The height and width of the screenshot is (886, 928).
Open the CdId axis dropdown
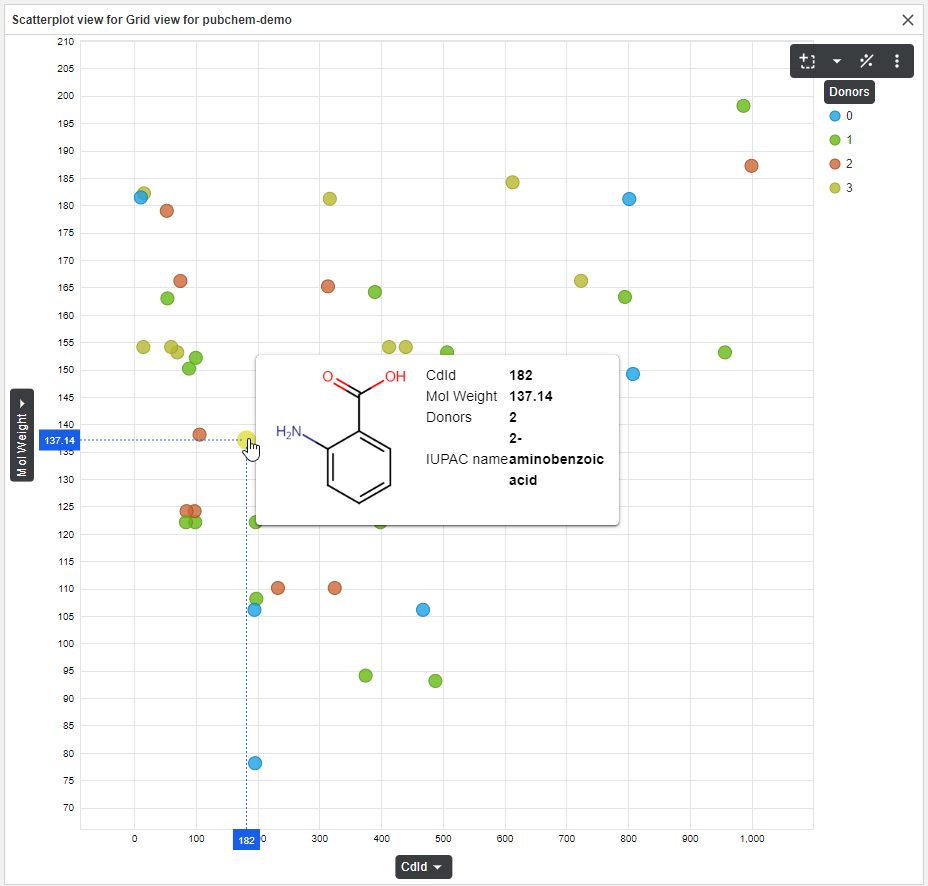point(423,867)
